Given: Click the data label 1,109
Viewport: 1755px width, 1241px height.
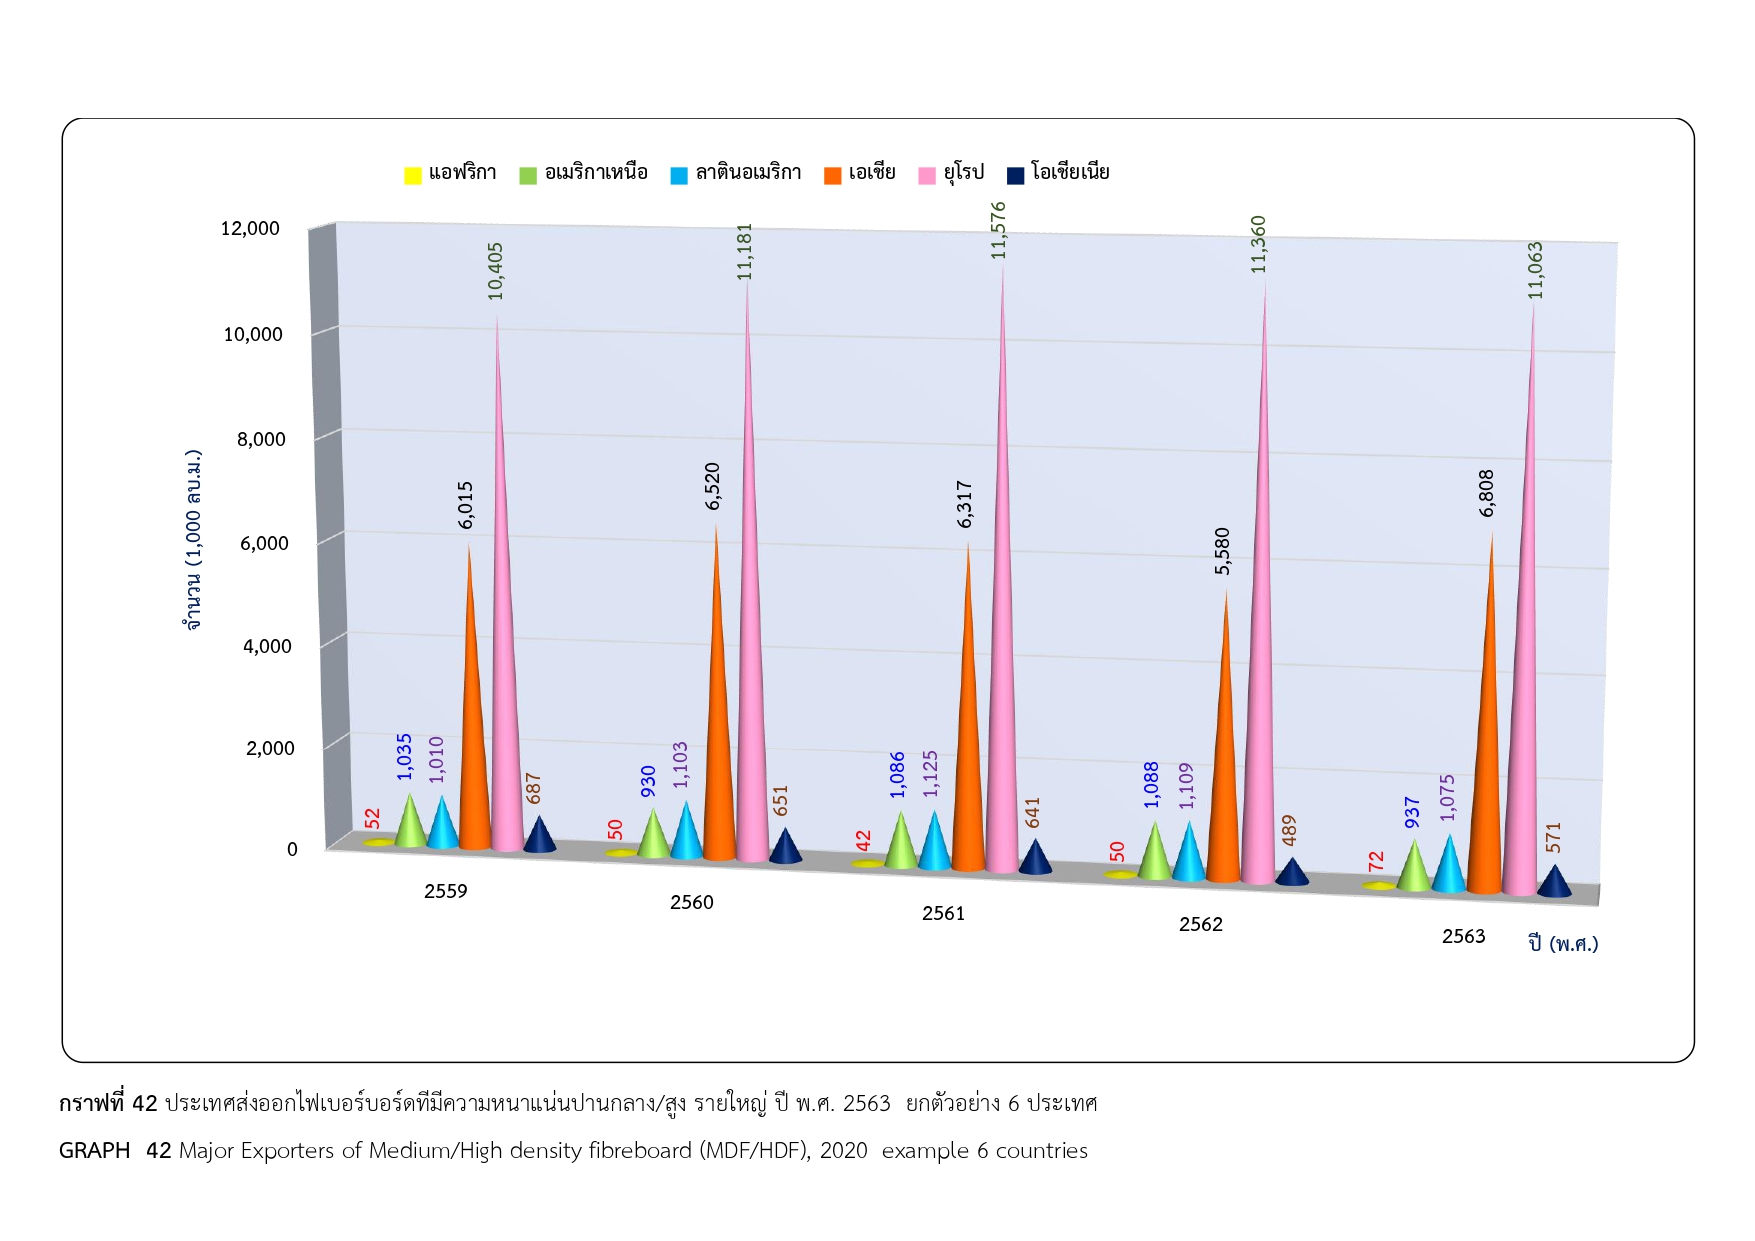Looking at the screenshot, I should click(1187, 787).
